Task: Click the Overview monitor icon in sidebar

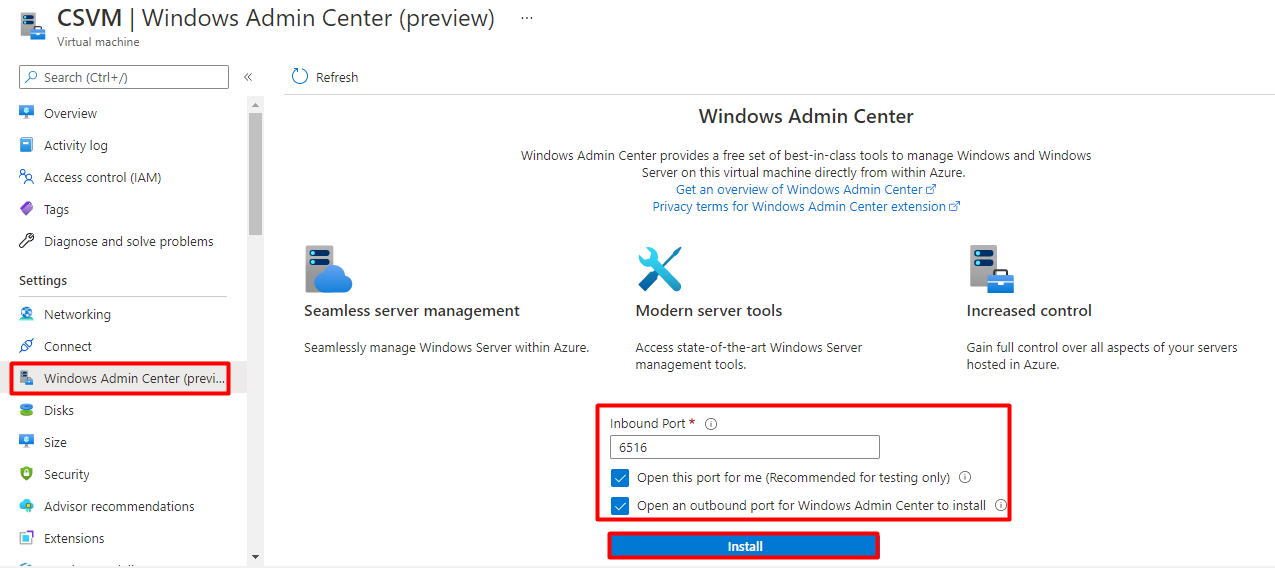Action: coord(27,113)
